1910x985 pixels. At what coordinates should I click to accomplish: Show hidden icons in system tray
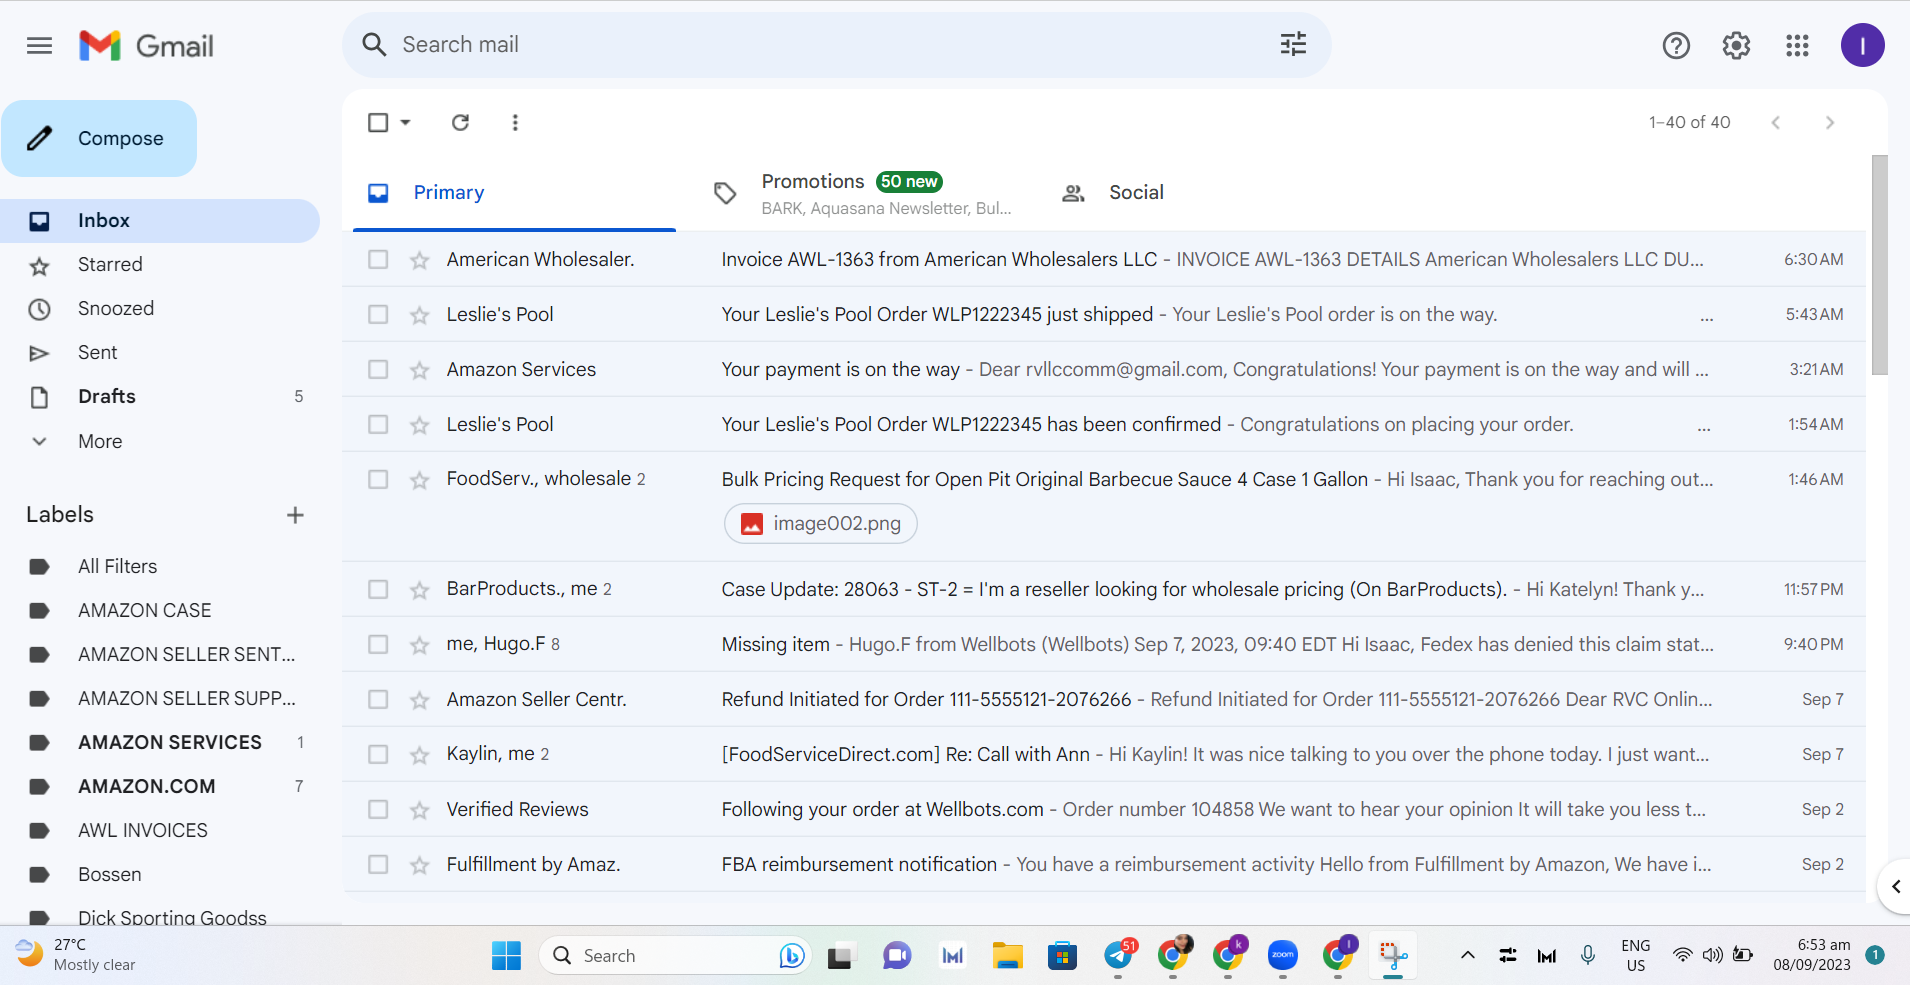click(x=1468, y=955)
